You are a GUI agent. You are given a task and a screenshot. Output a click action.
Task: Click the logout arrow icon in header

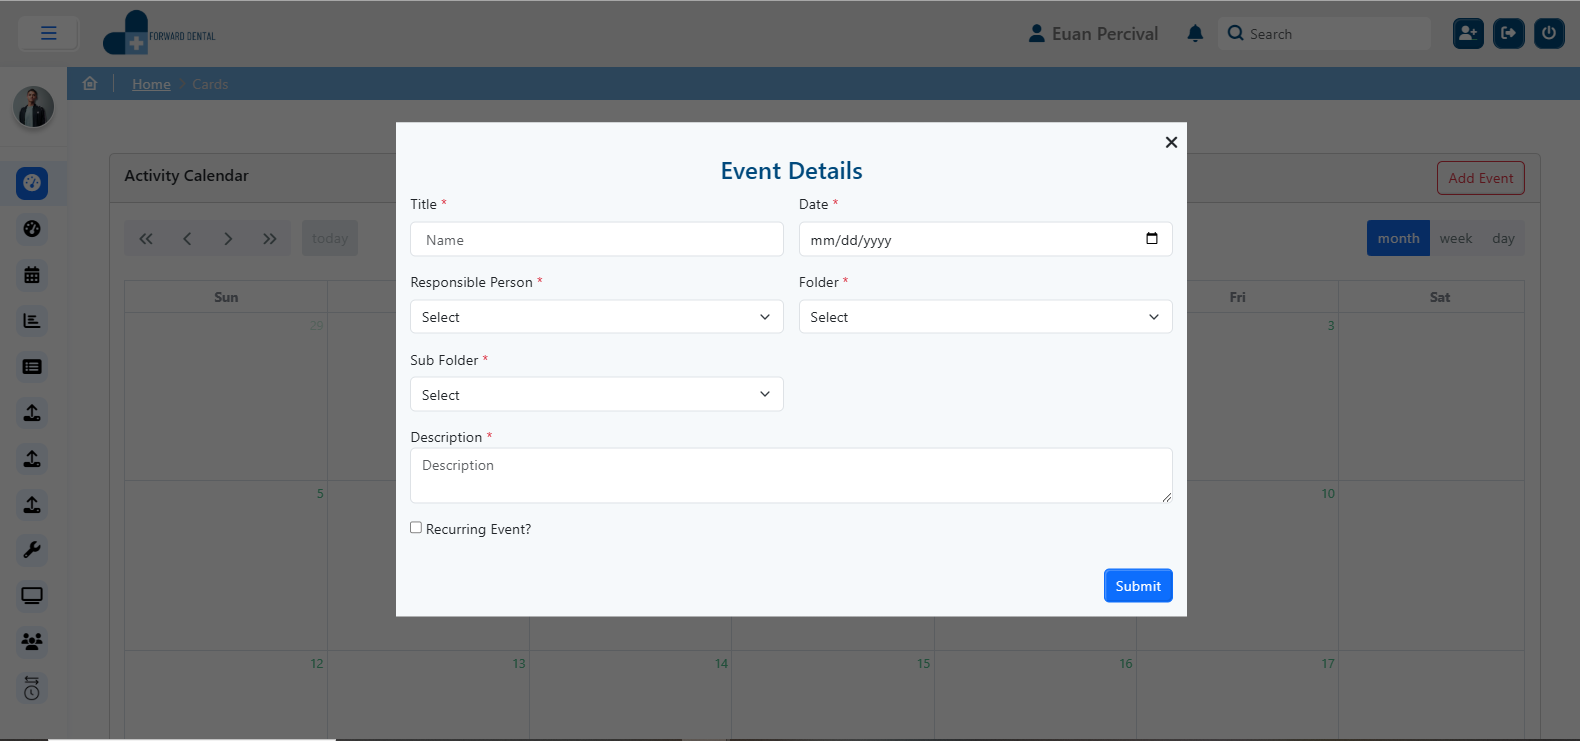tap(1509, 33)
